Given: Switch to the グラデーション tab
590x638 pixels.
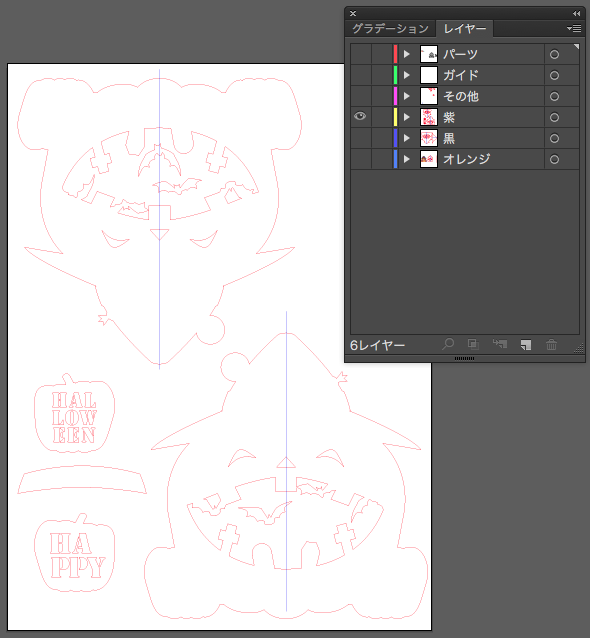Looking at the screenshot, I should coord(390,28).
